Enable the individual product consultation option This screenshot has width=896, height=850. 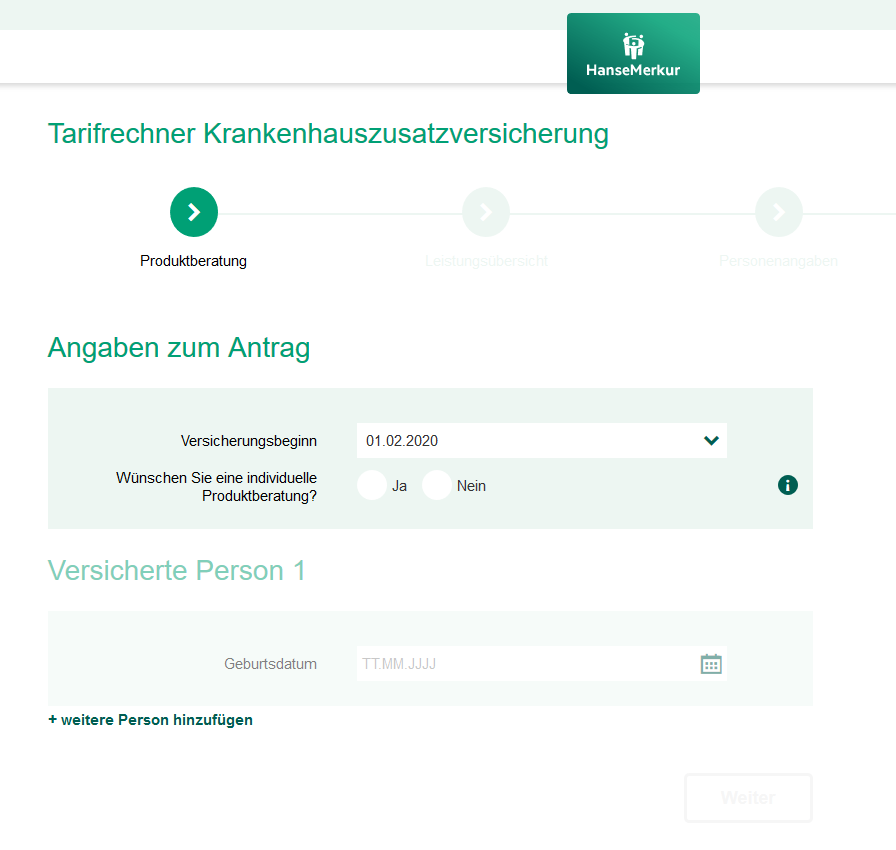(370, 485)
